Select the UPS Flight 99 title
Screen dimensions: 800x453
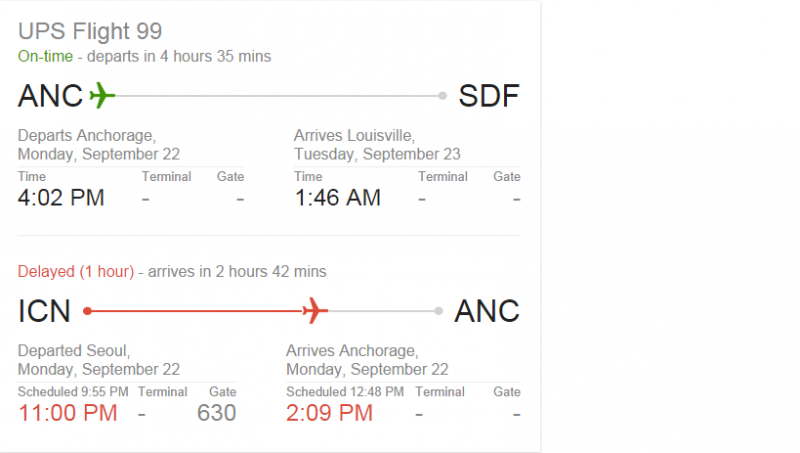90,31
